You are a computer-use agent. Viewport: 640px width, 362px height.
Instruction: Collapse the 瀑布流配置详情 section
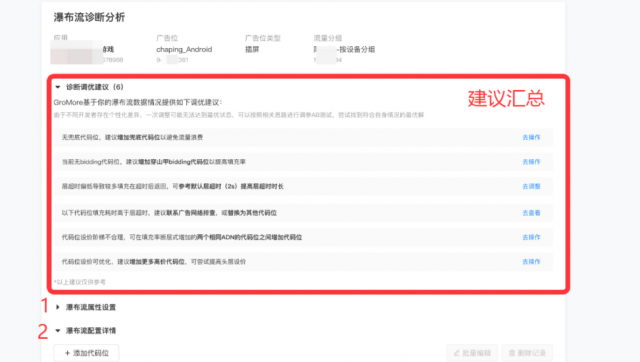58,331
